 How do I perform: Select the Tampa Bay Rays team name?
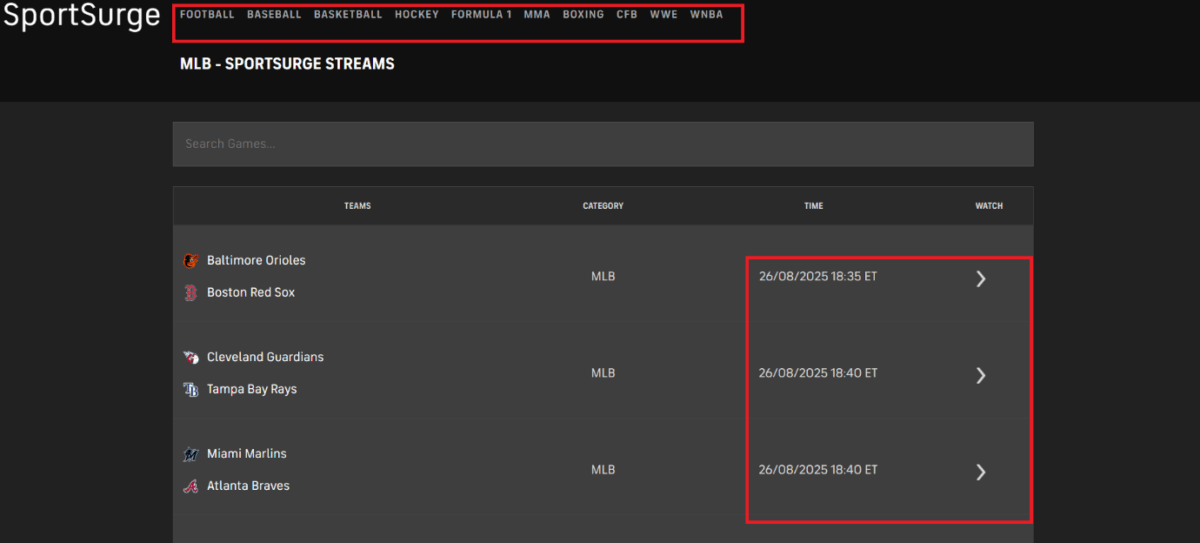(252, 389)
